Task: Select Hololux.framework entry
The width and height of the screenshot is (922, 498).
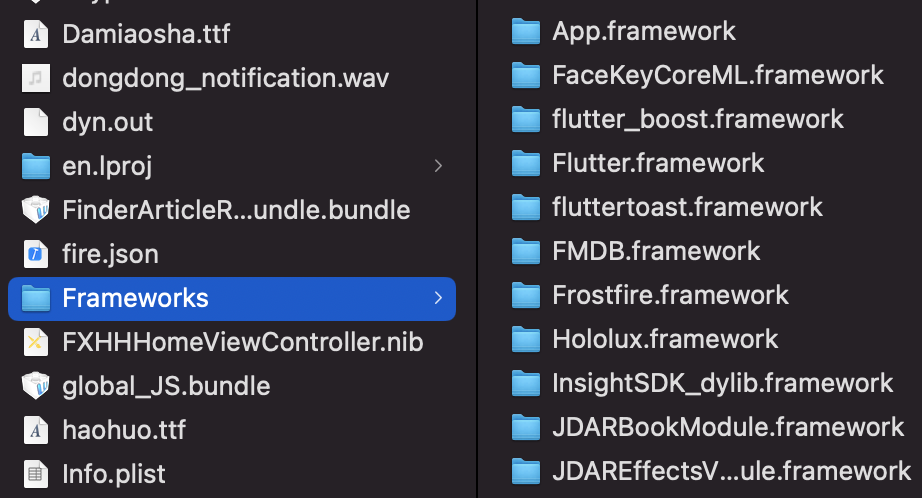Action: (665, 339)
